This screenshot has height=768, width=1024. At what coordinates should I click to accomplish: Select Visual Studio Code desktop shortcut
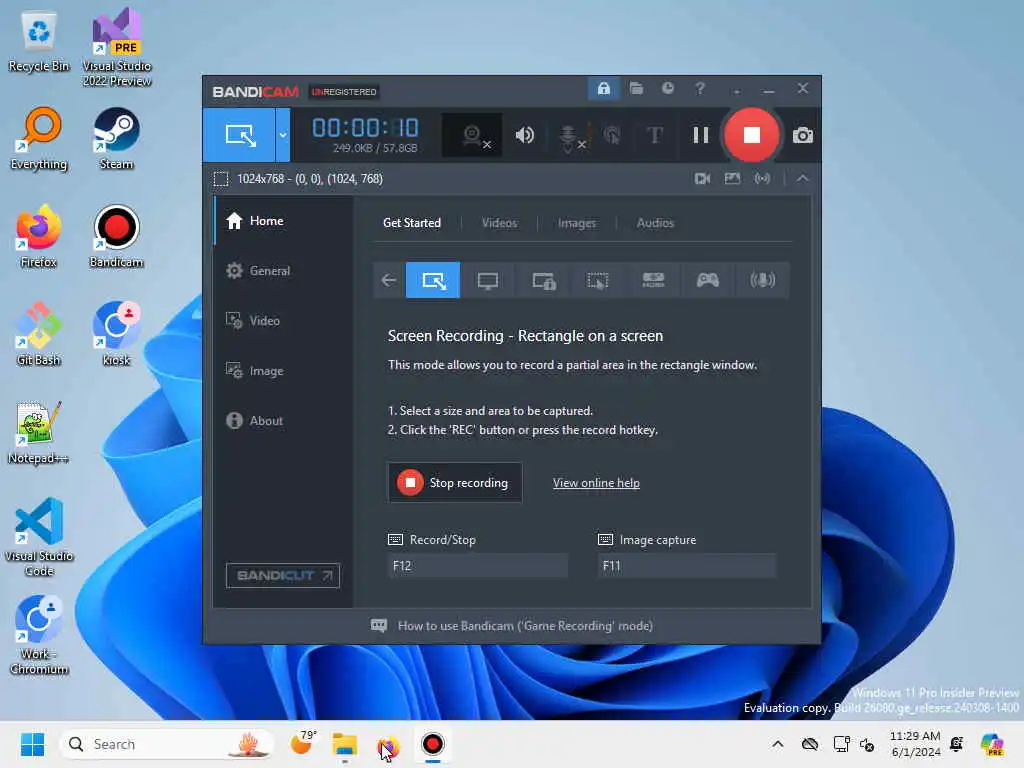(x=39, y=537)
